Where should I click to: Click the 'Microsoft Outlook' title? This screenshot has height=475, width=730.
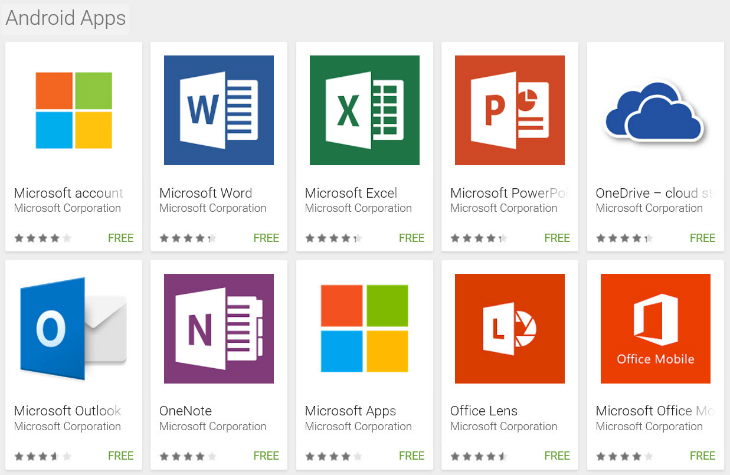(x=68, y=411)
